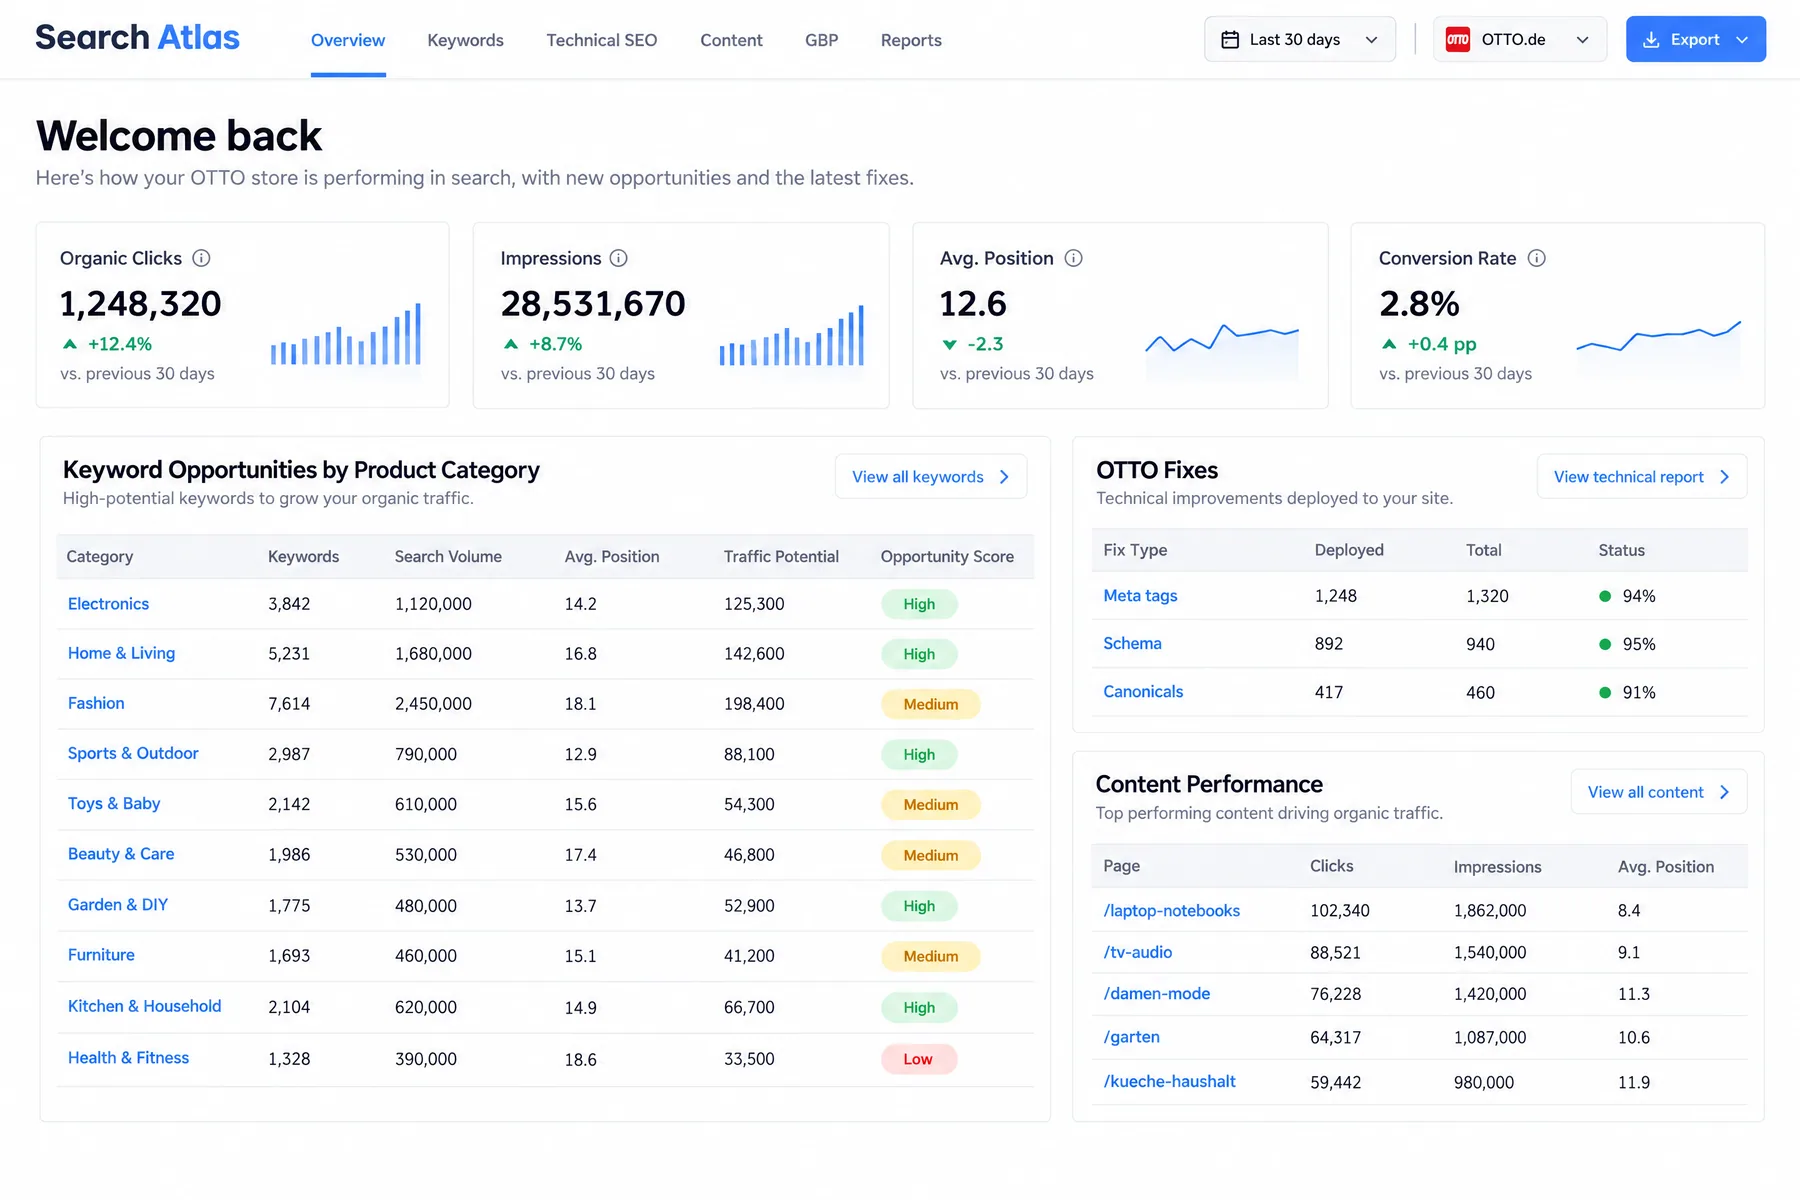Click the OTTO brand logo icon
1800x1200 pixels.
pos(1458,40)
